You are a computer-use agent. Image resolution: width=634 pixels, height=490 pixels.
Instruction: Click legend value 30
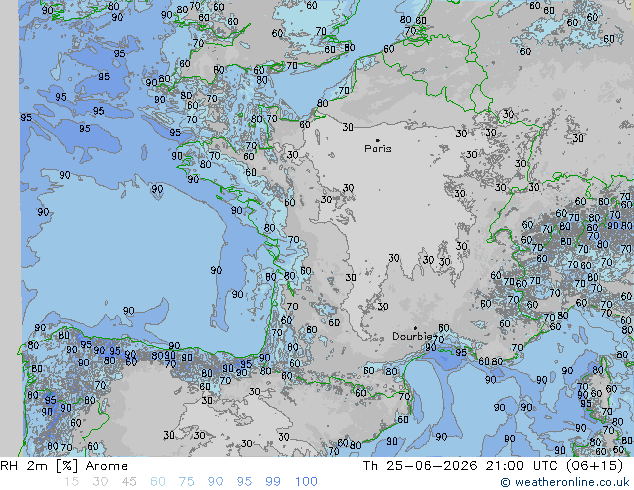(x=100, y=482)
